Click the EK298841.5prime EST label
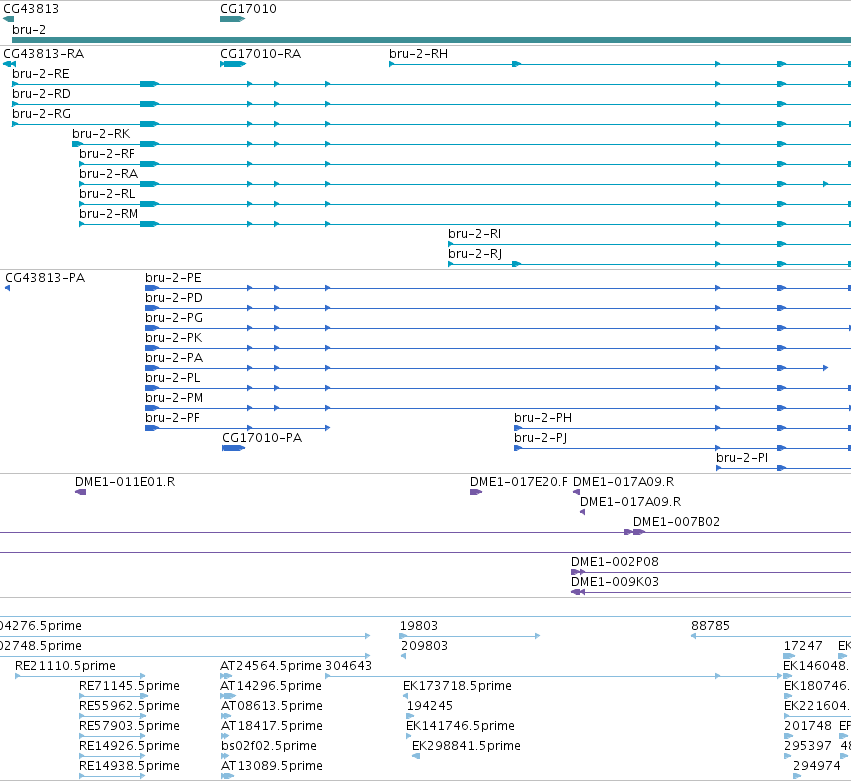The height and width of the screenshot is (781, 851). [x=466, y=746]
